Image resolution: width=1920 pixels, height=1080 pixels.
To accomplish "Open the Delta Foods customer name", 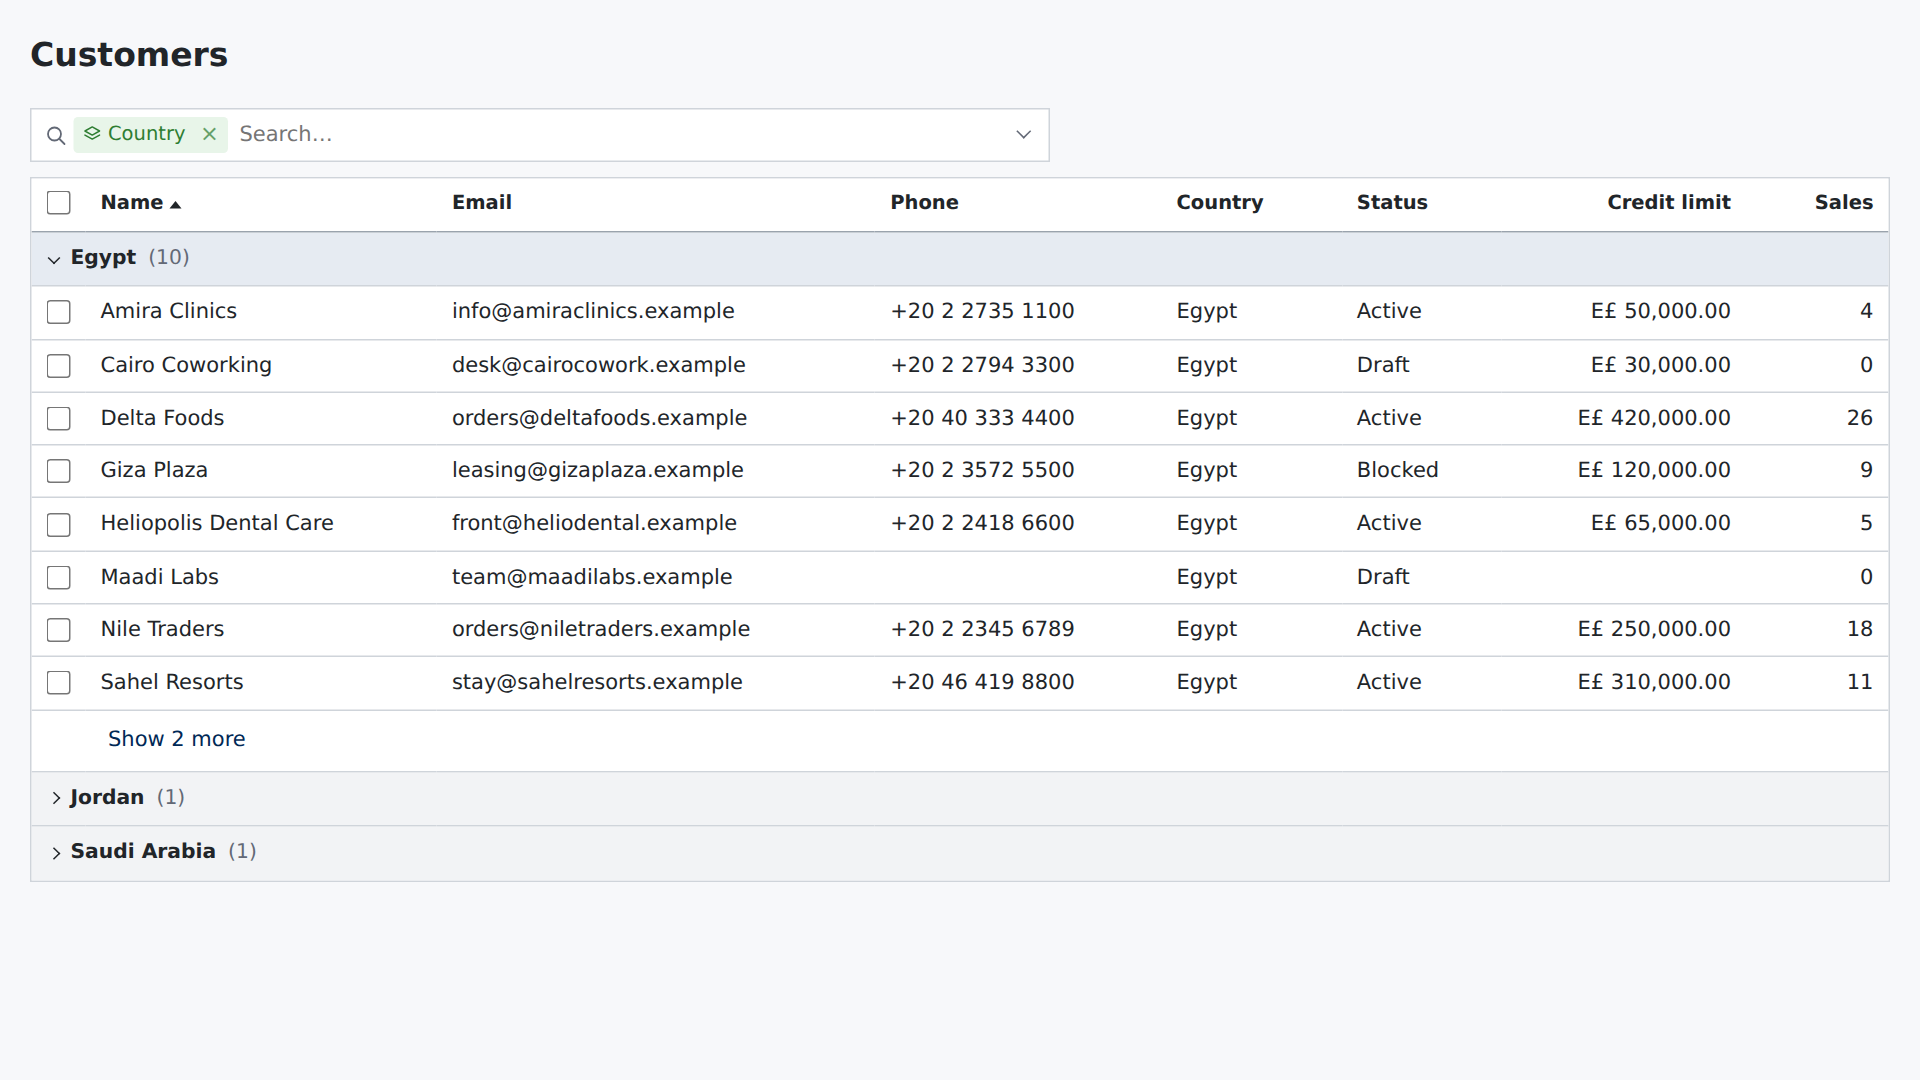I will 162,418.
